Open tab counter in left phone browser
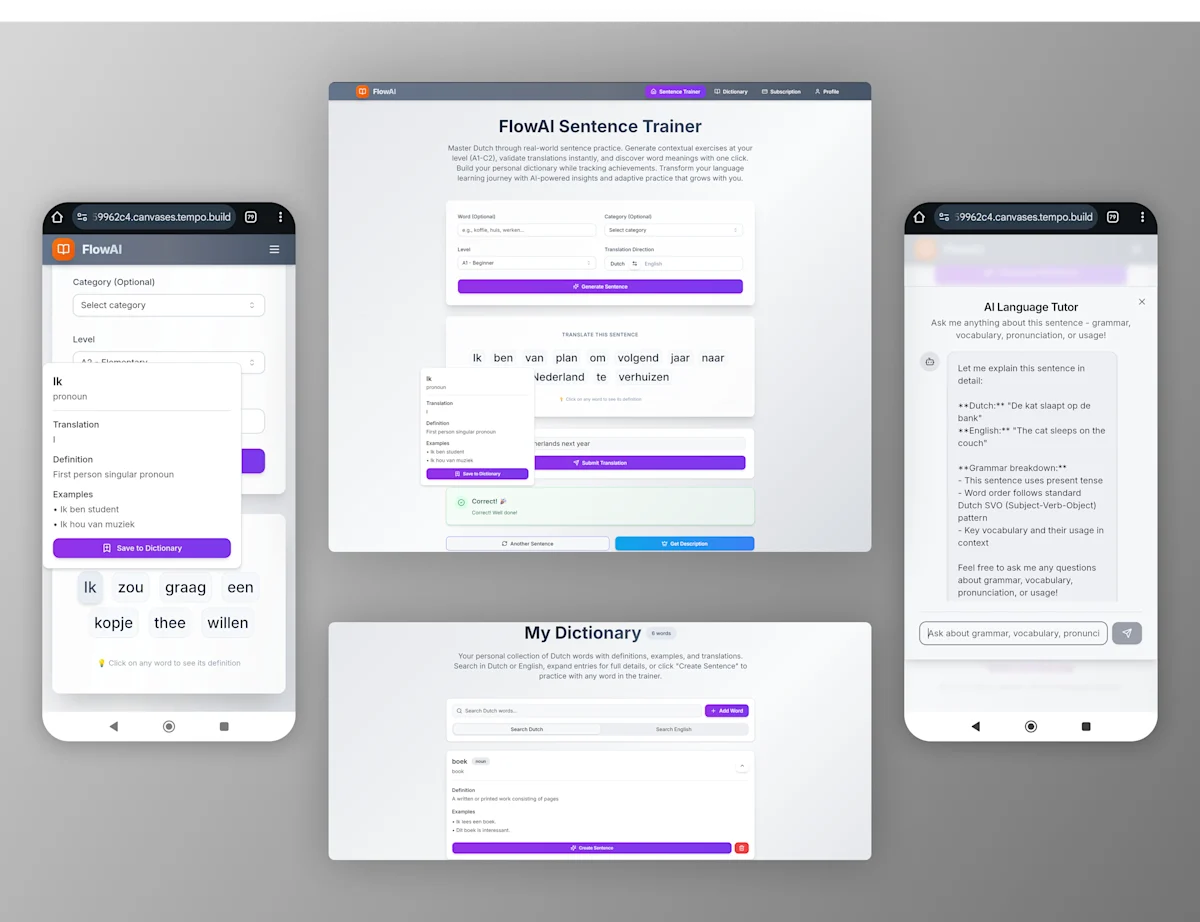Image resolution: width=1200 pixels, height=922 pixels. point(251,217)
